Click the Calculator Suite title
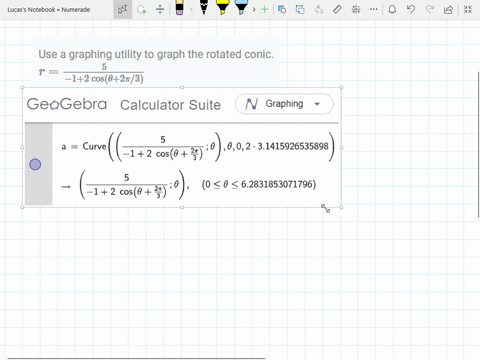 (x=170, y=105)
